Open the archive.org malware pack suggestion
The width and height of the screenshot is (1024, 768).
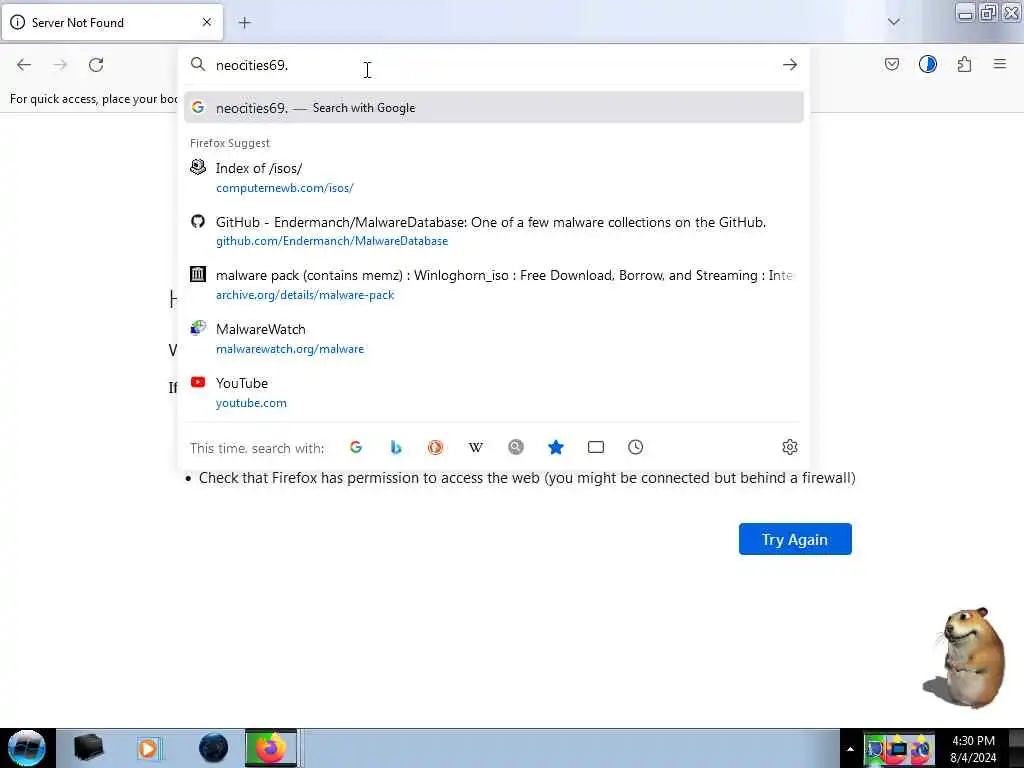[x=493, y=285]
